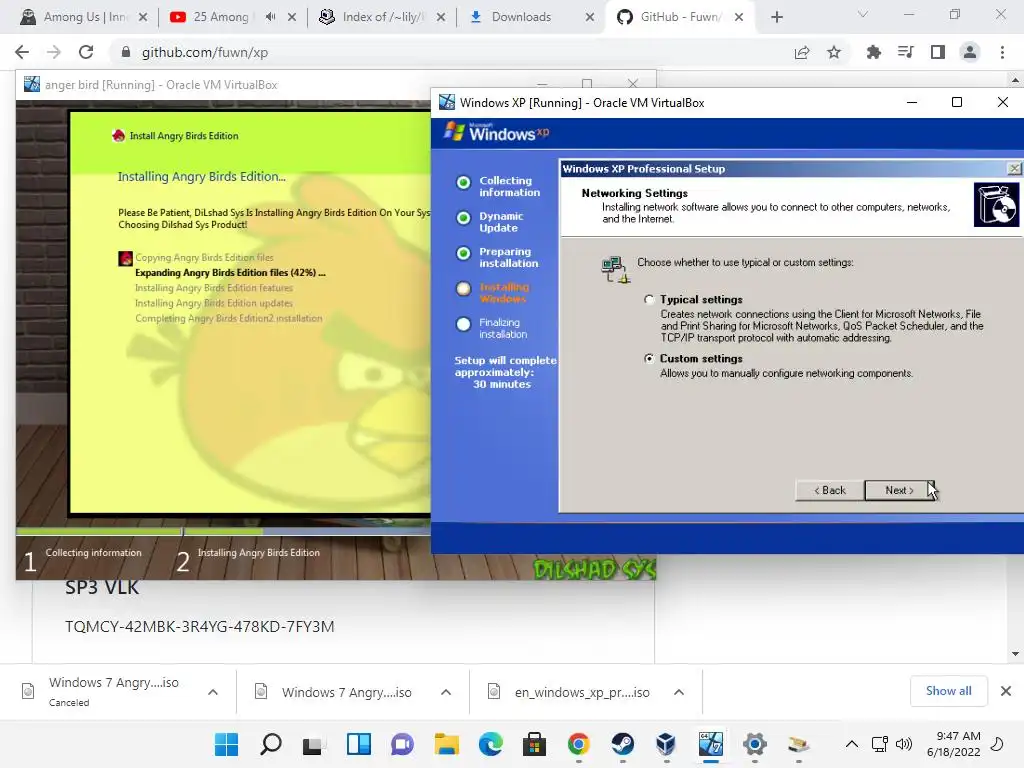1024x768 pixels.
Task: Open Settings gear on the taskbar
Action: point(754,744)
